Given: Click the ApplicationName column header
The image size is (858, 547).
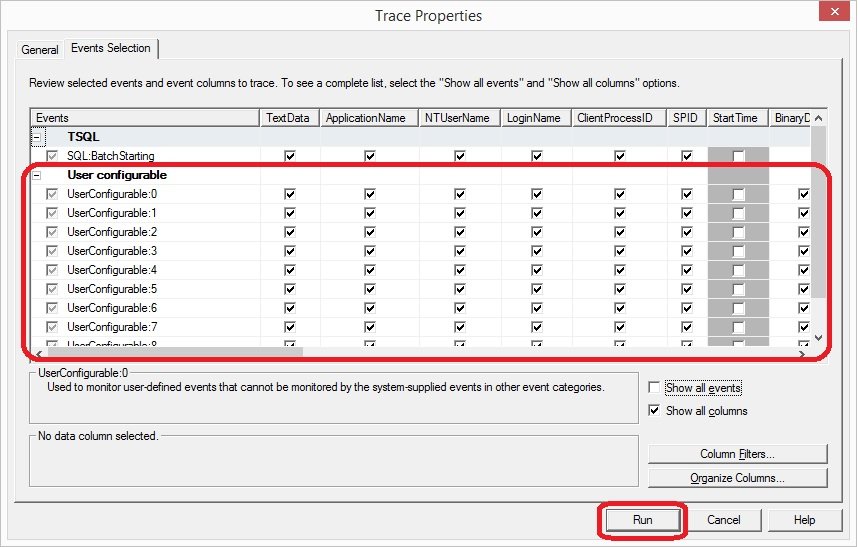Looking at the screenshot, I should pos(369,118).
